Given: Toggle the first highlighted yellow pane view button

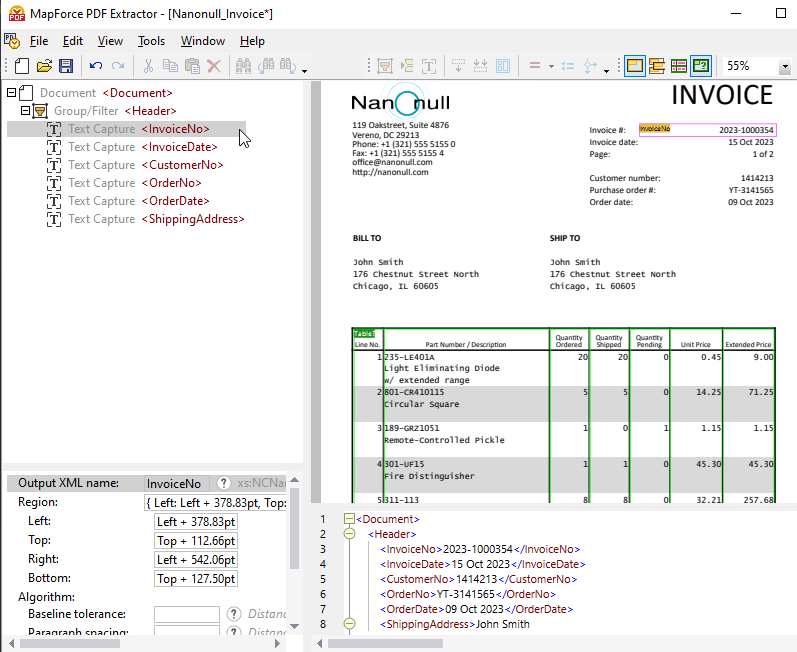Looking at the screenshot, I should point(635,66).
